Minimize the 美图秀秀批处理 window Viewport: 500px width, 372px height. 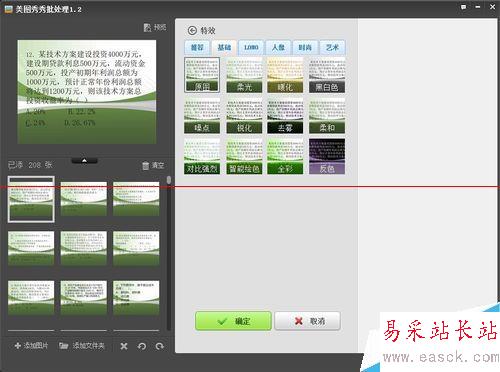[x=478, y=7]
